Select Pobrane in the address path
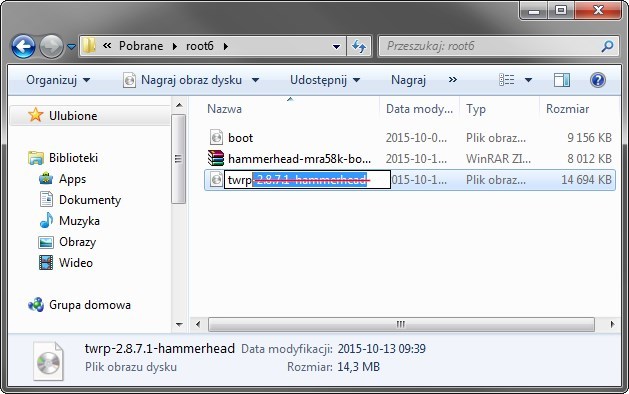The height and width of the screenshot is (394, 629). 141,46
